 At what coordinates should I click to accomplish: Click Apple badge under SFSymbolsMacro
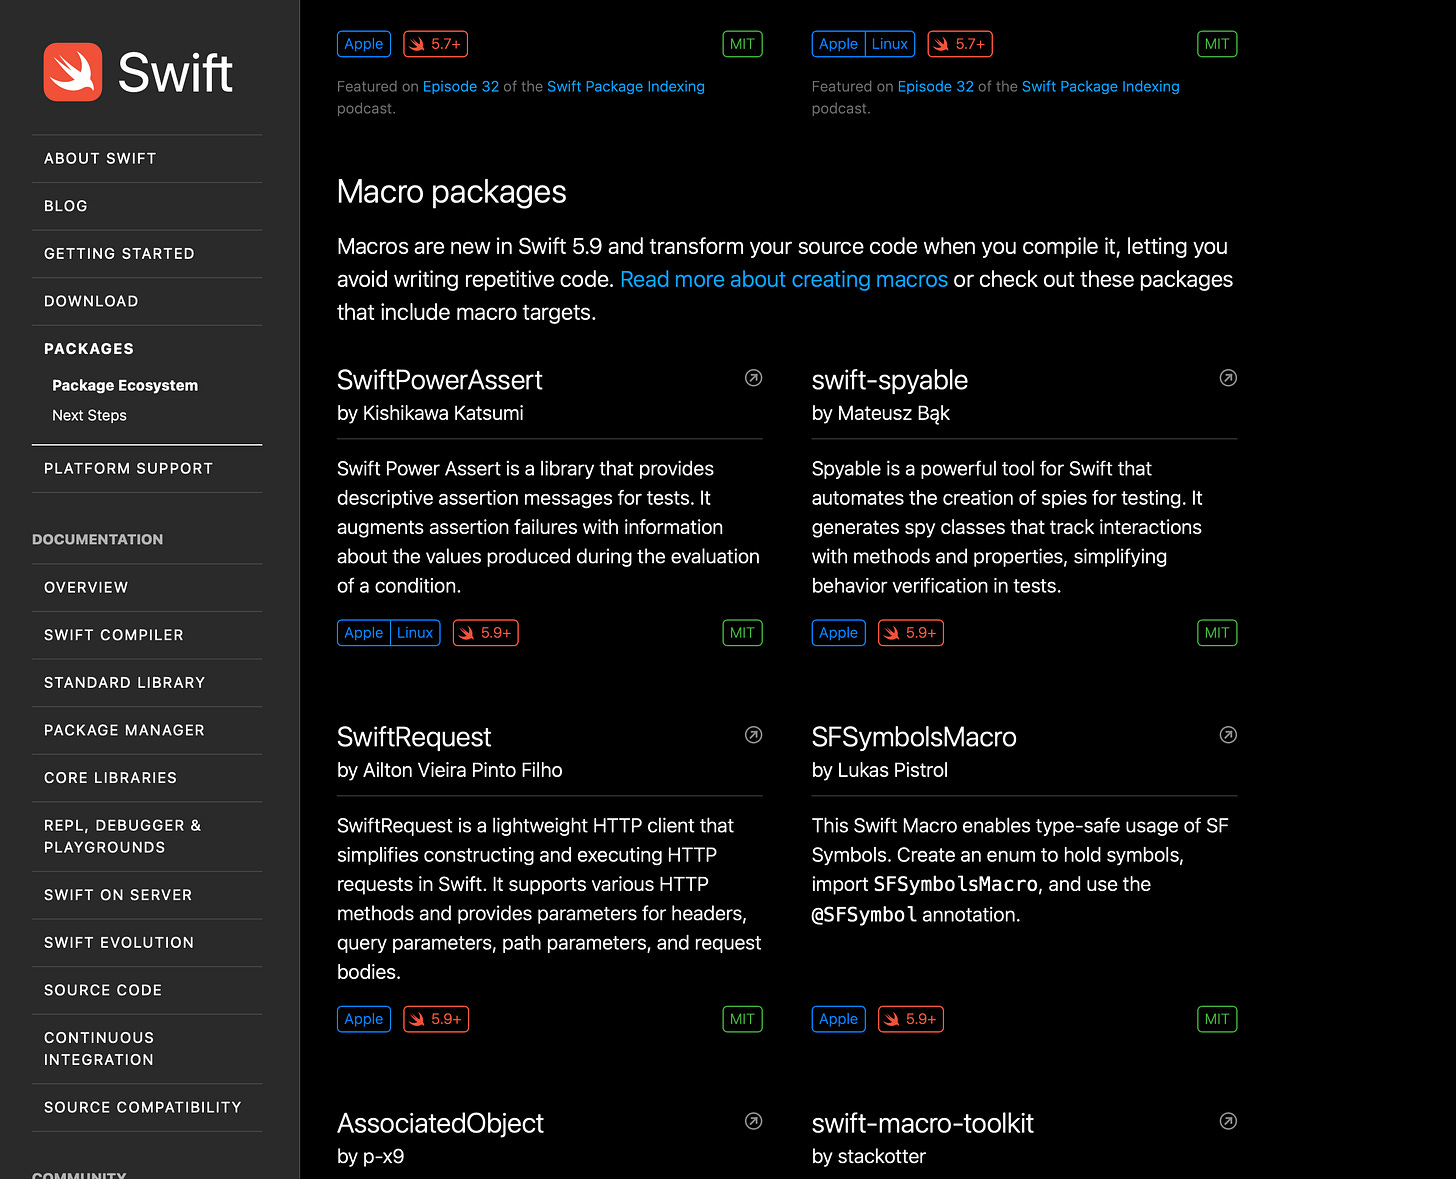(839, 1019)
